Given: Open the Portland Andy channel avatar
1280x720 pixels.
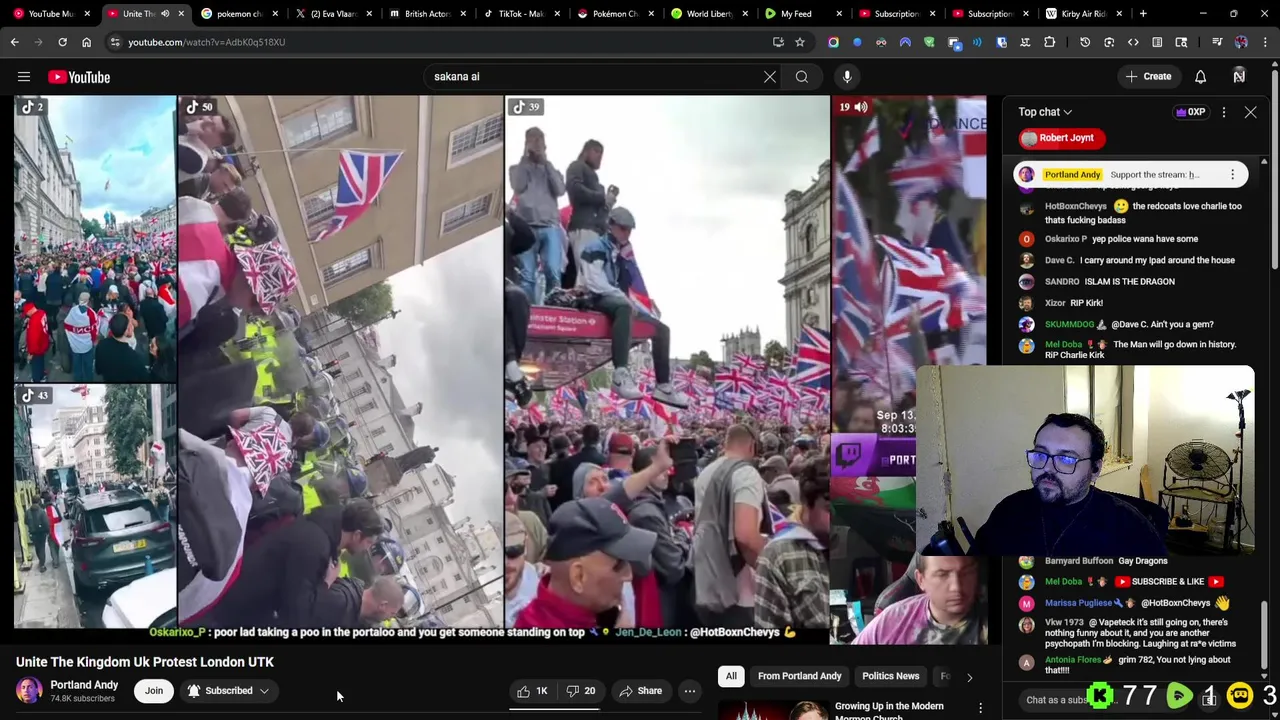Looking at the screenshot, I should (29, 691).
